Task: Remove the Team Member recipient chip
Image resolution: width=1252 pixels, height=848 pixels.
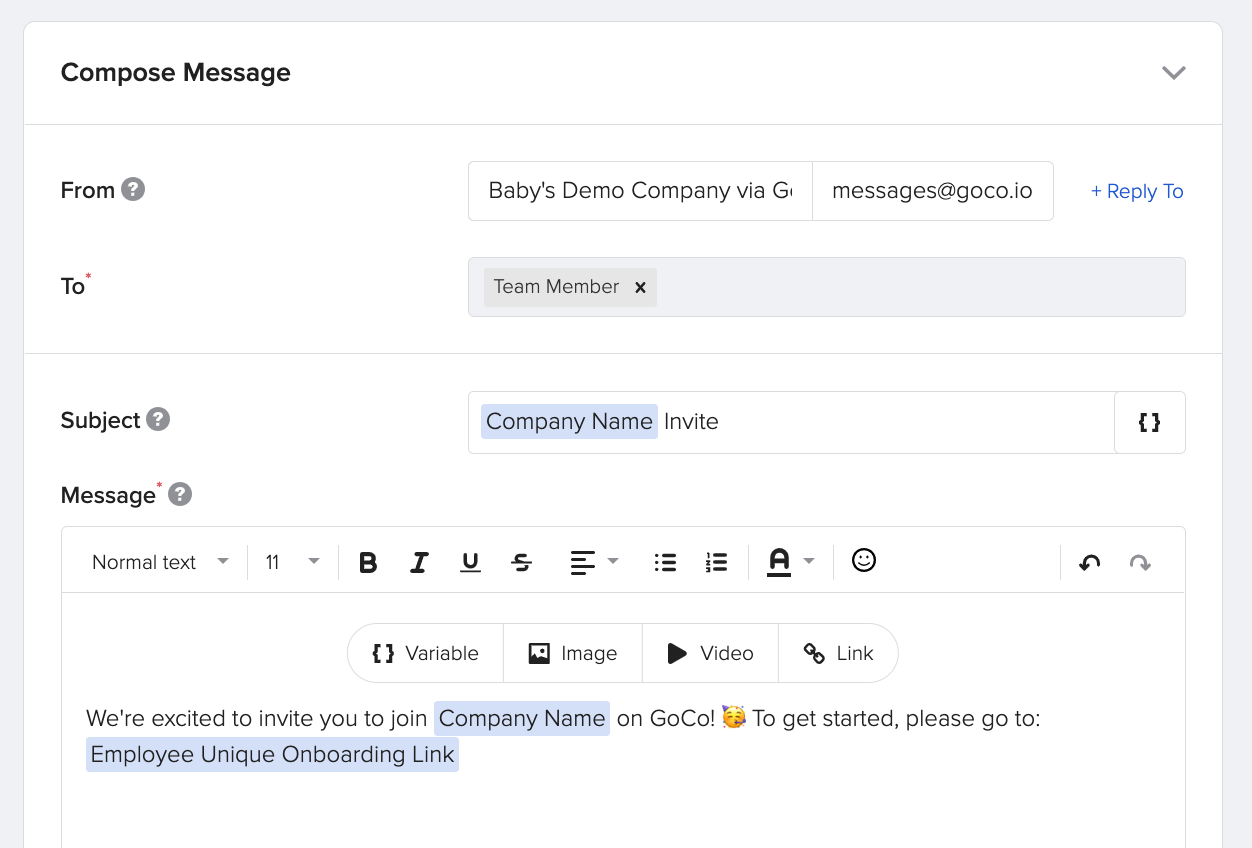Action: [641, 287]
